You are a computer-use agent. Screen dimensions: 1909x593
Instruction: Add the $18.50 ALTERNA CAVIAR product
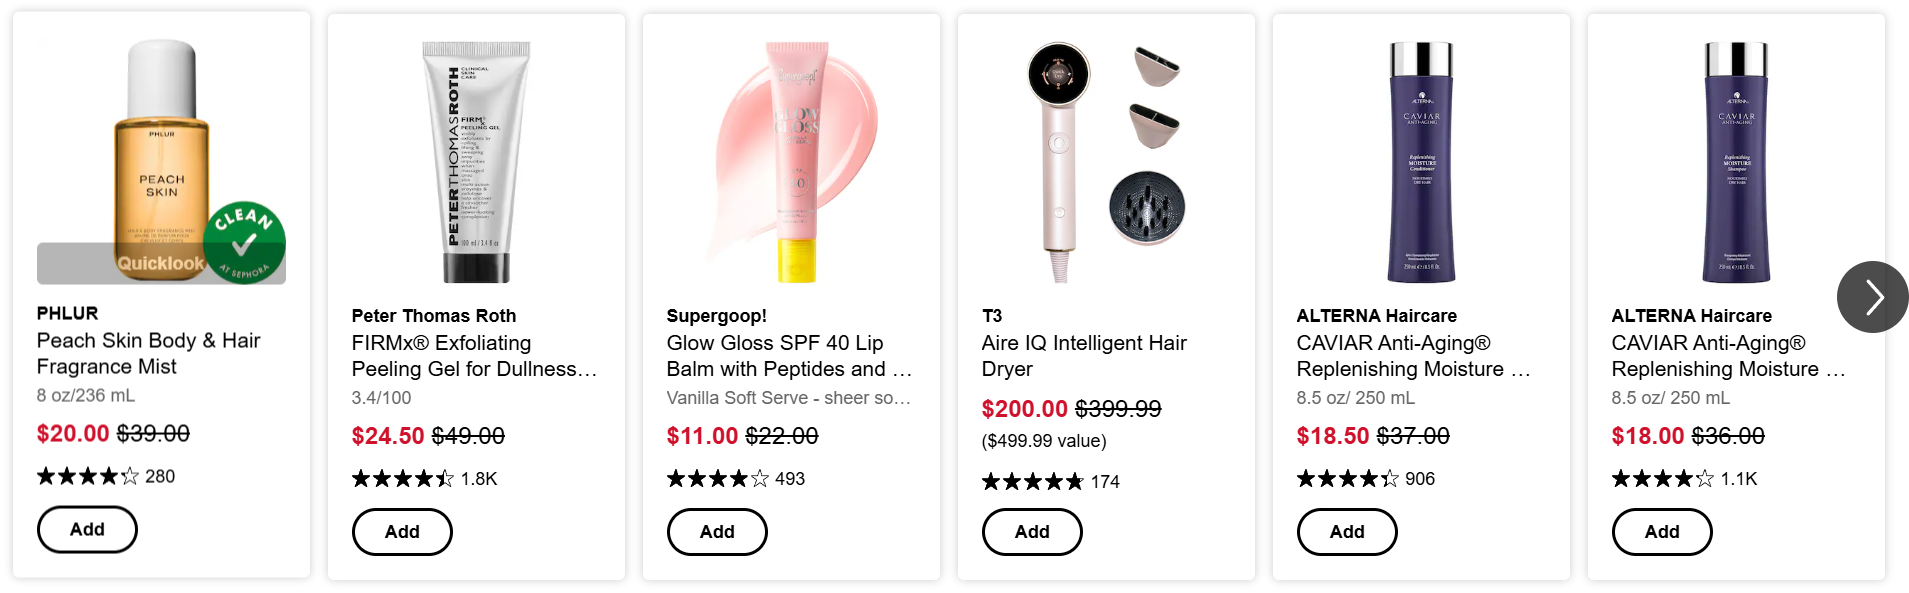(1347, 532)
